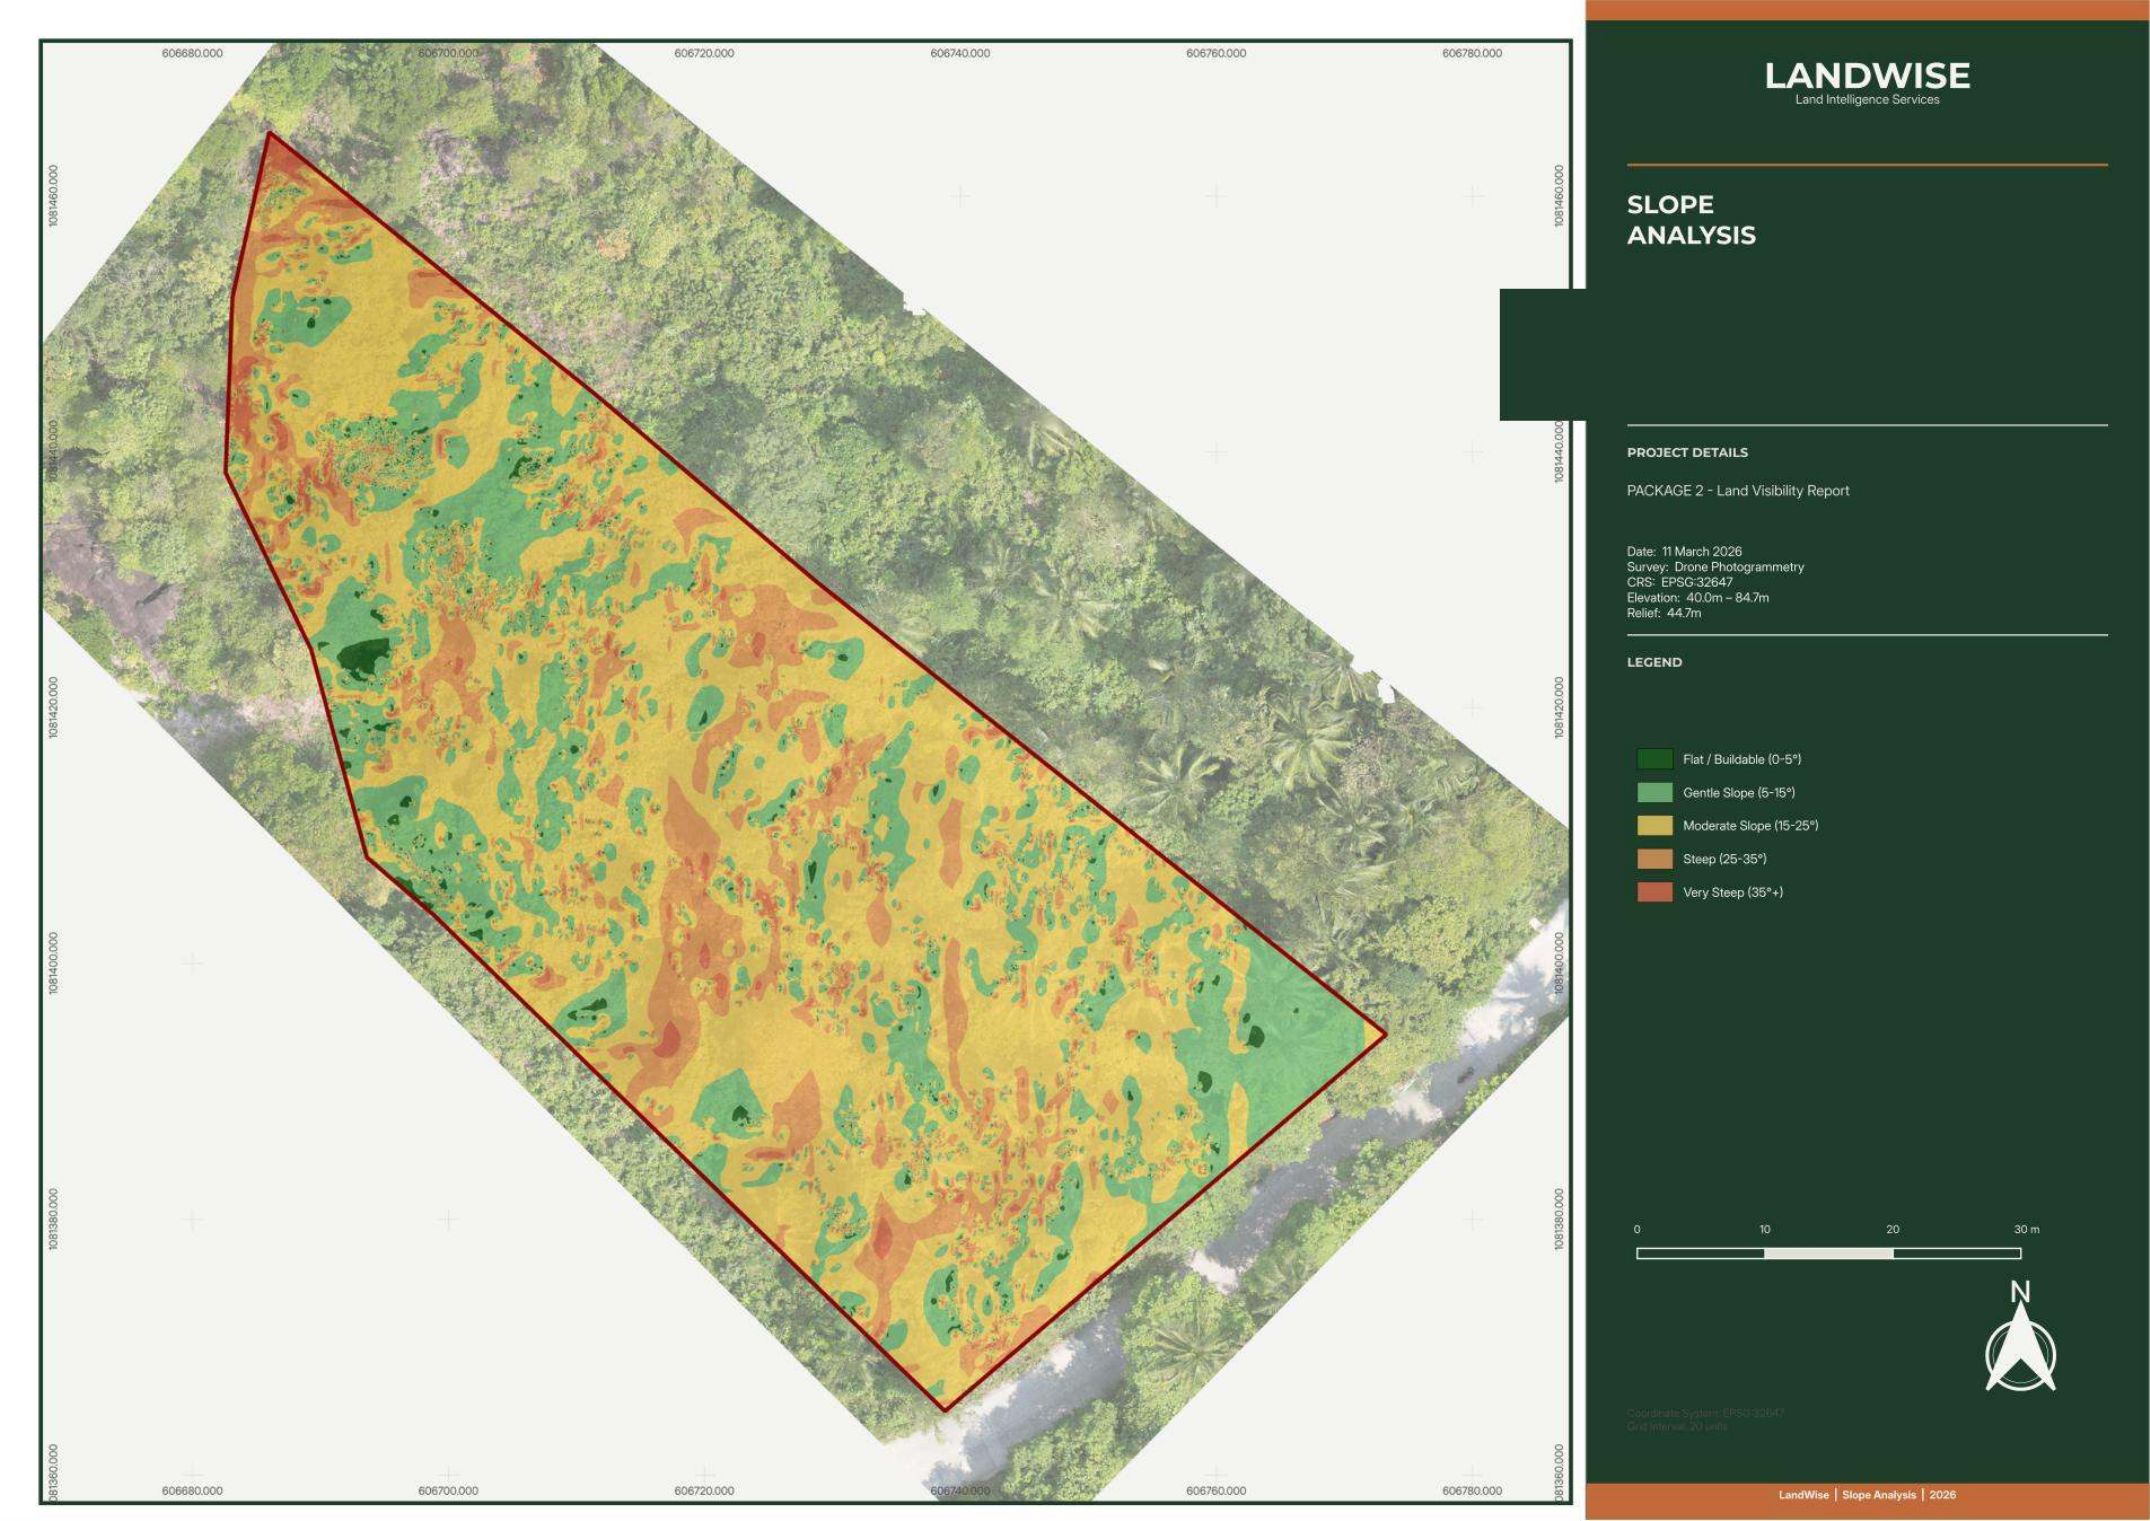
Task: Click the LANDWISE logo heading
Action: coord(1867,75)
